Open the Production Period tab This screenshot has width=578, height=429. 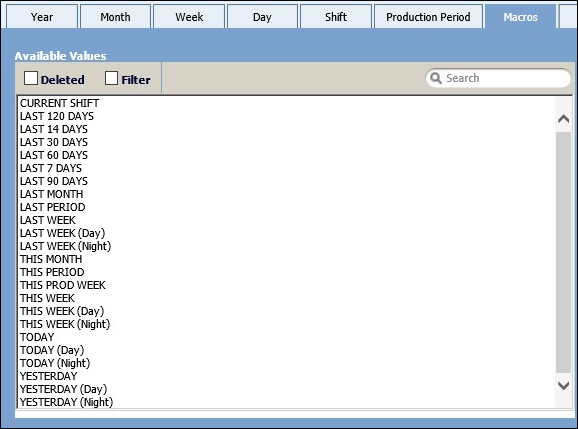click(x=428, y=17)
